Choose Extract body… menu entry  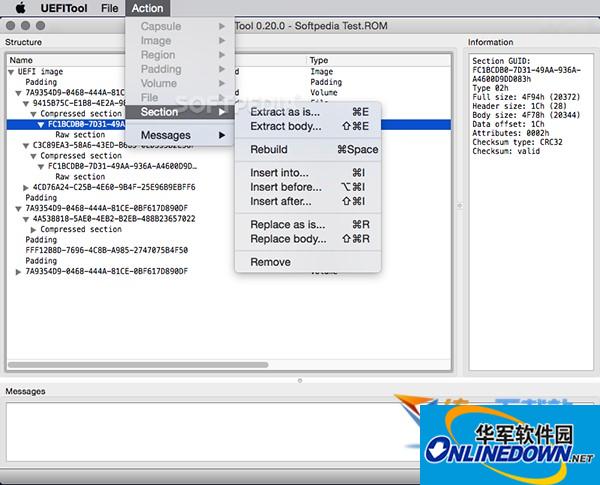click(x=308, y=126)
